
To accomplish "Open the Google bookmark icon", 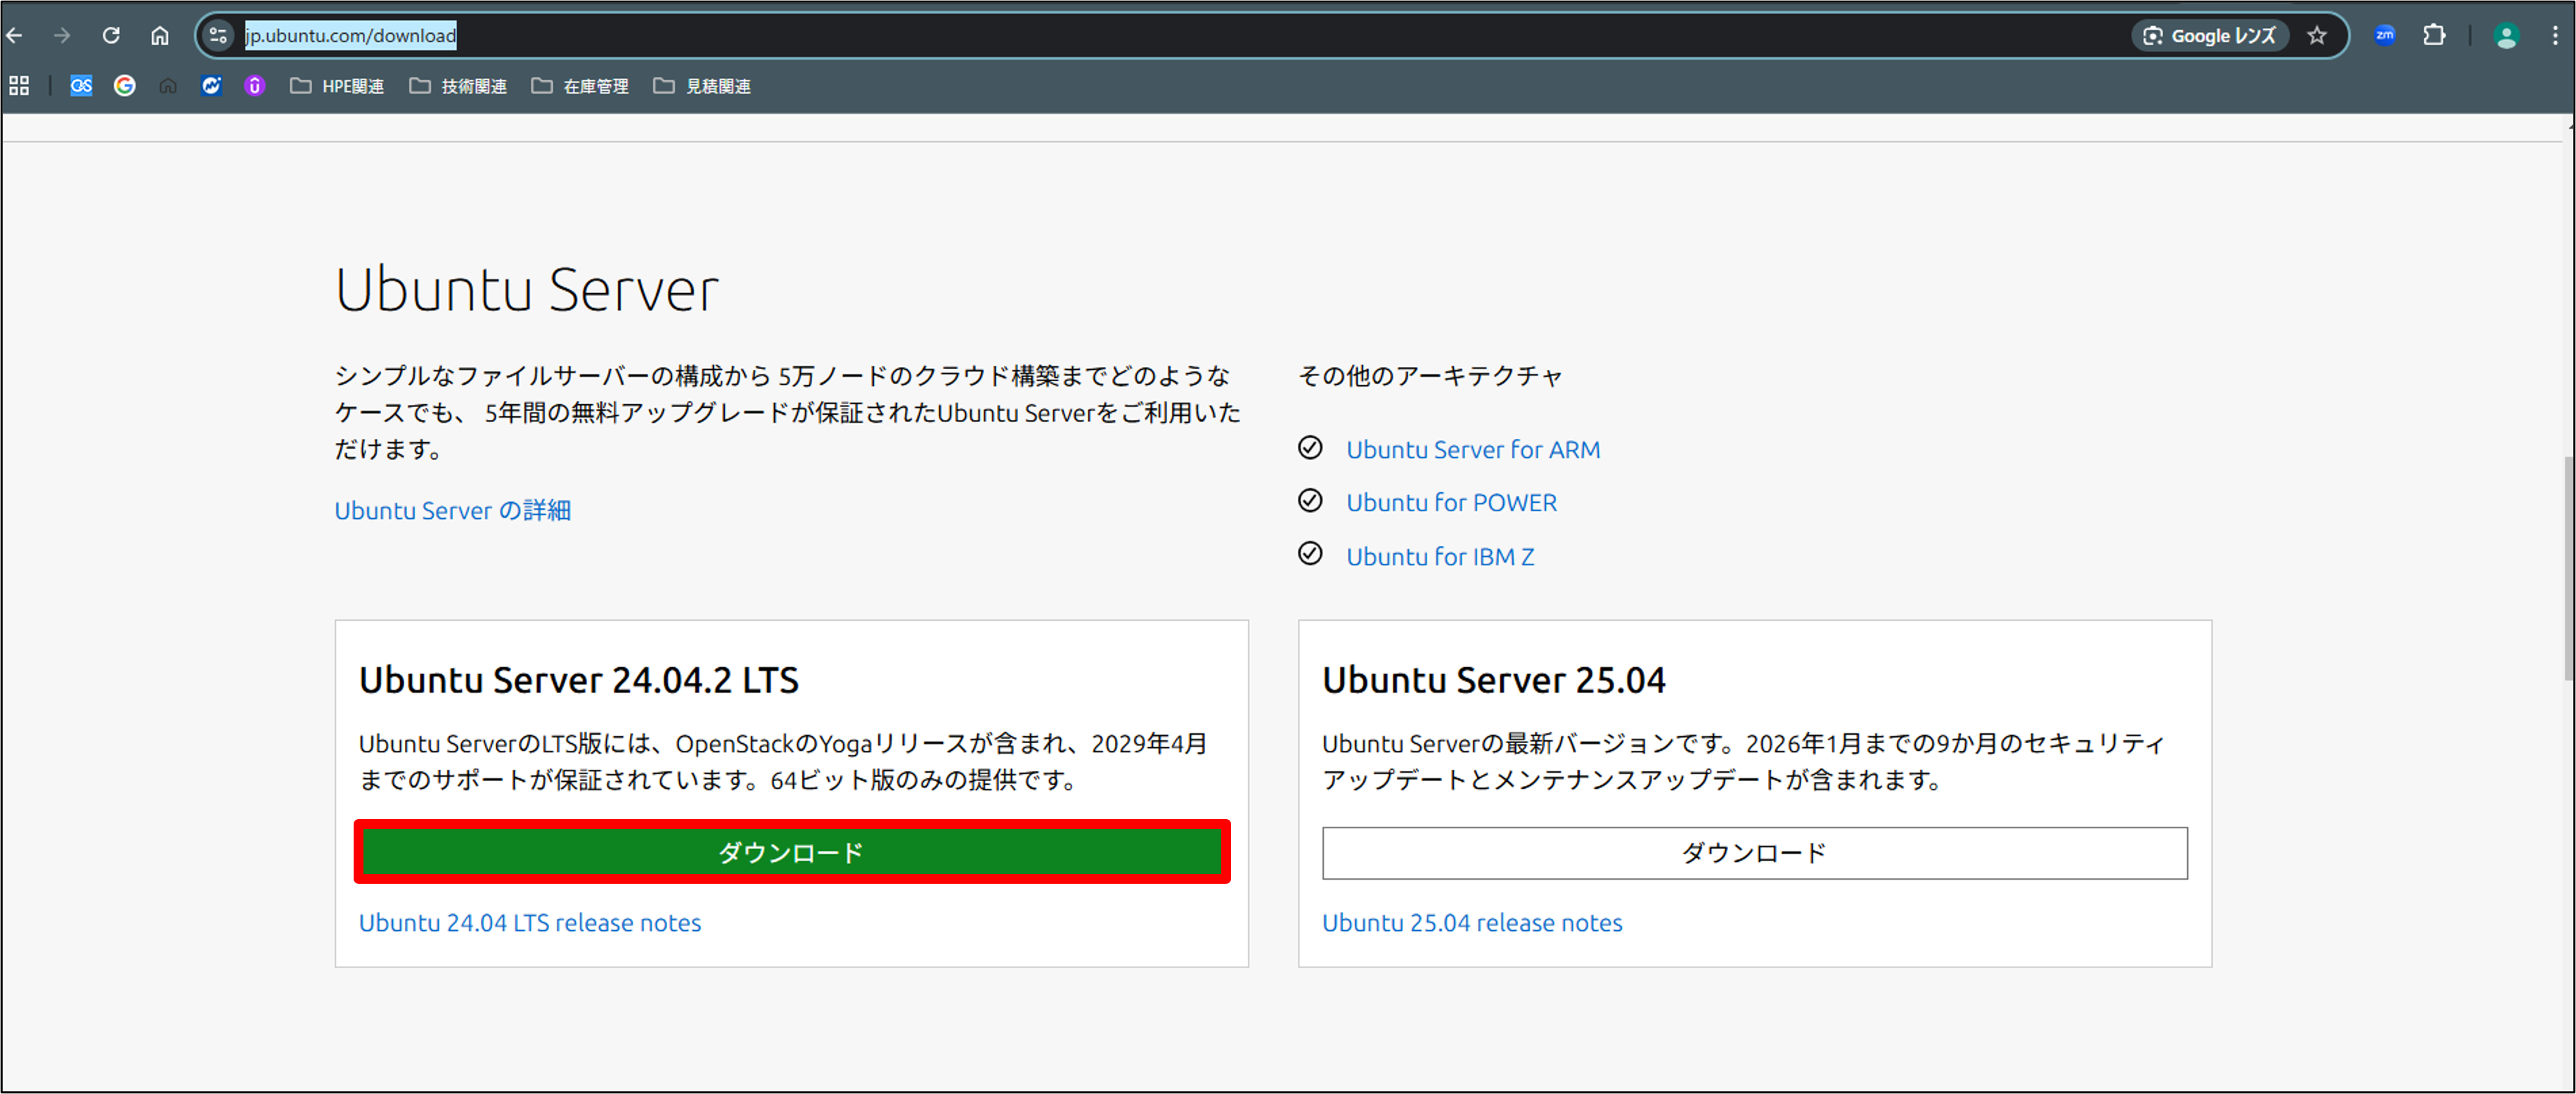I will point(125,86).
